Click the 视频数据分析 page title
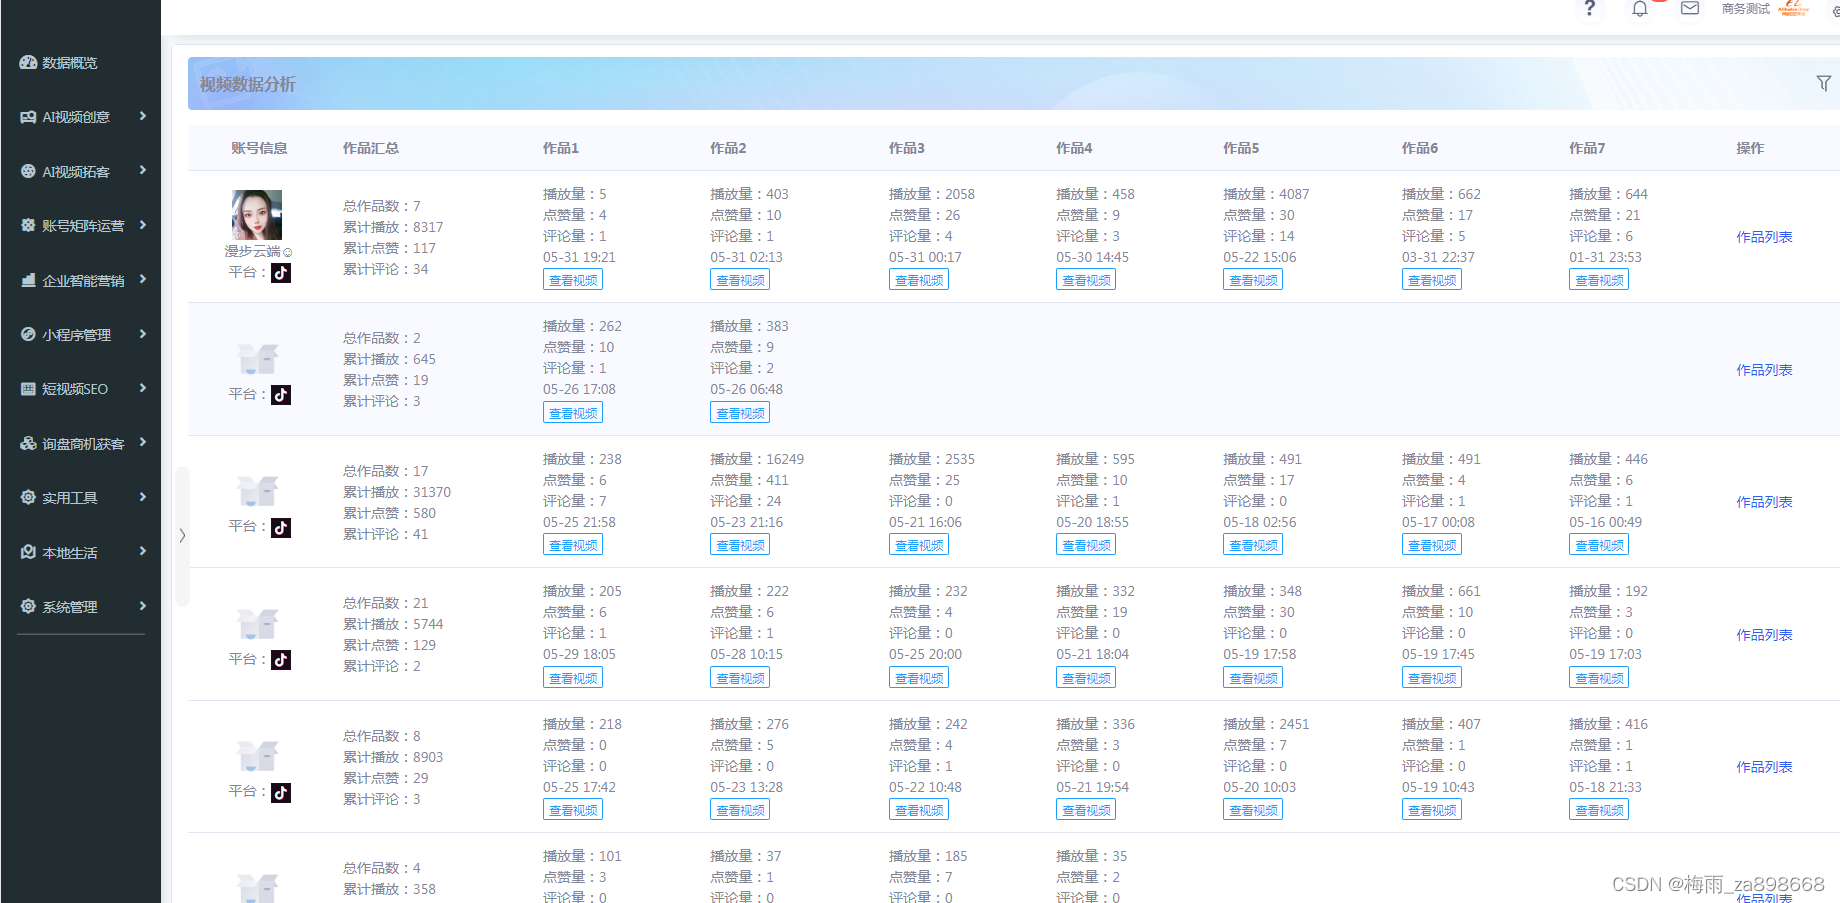 coord(247,84)
